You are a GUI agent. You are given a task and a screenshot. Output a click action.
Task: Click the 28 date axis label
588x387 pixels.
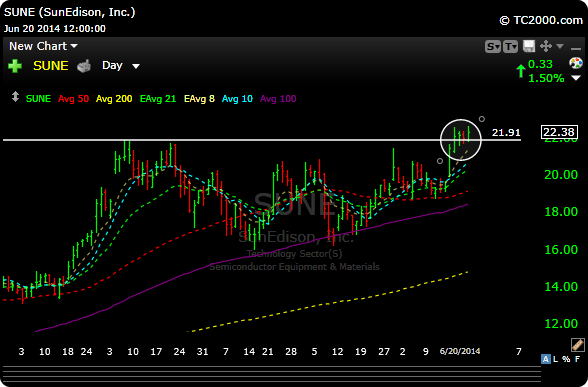click(x=291, y=352)
